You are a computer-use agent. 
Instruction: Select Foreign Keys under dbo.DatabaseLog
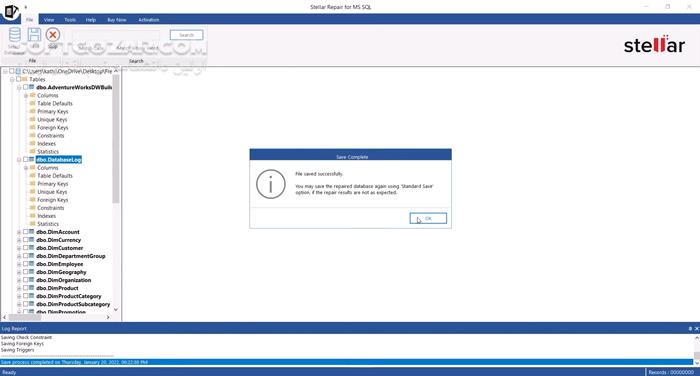click(53, 200)
